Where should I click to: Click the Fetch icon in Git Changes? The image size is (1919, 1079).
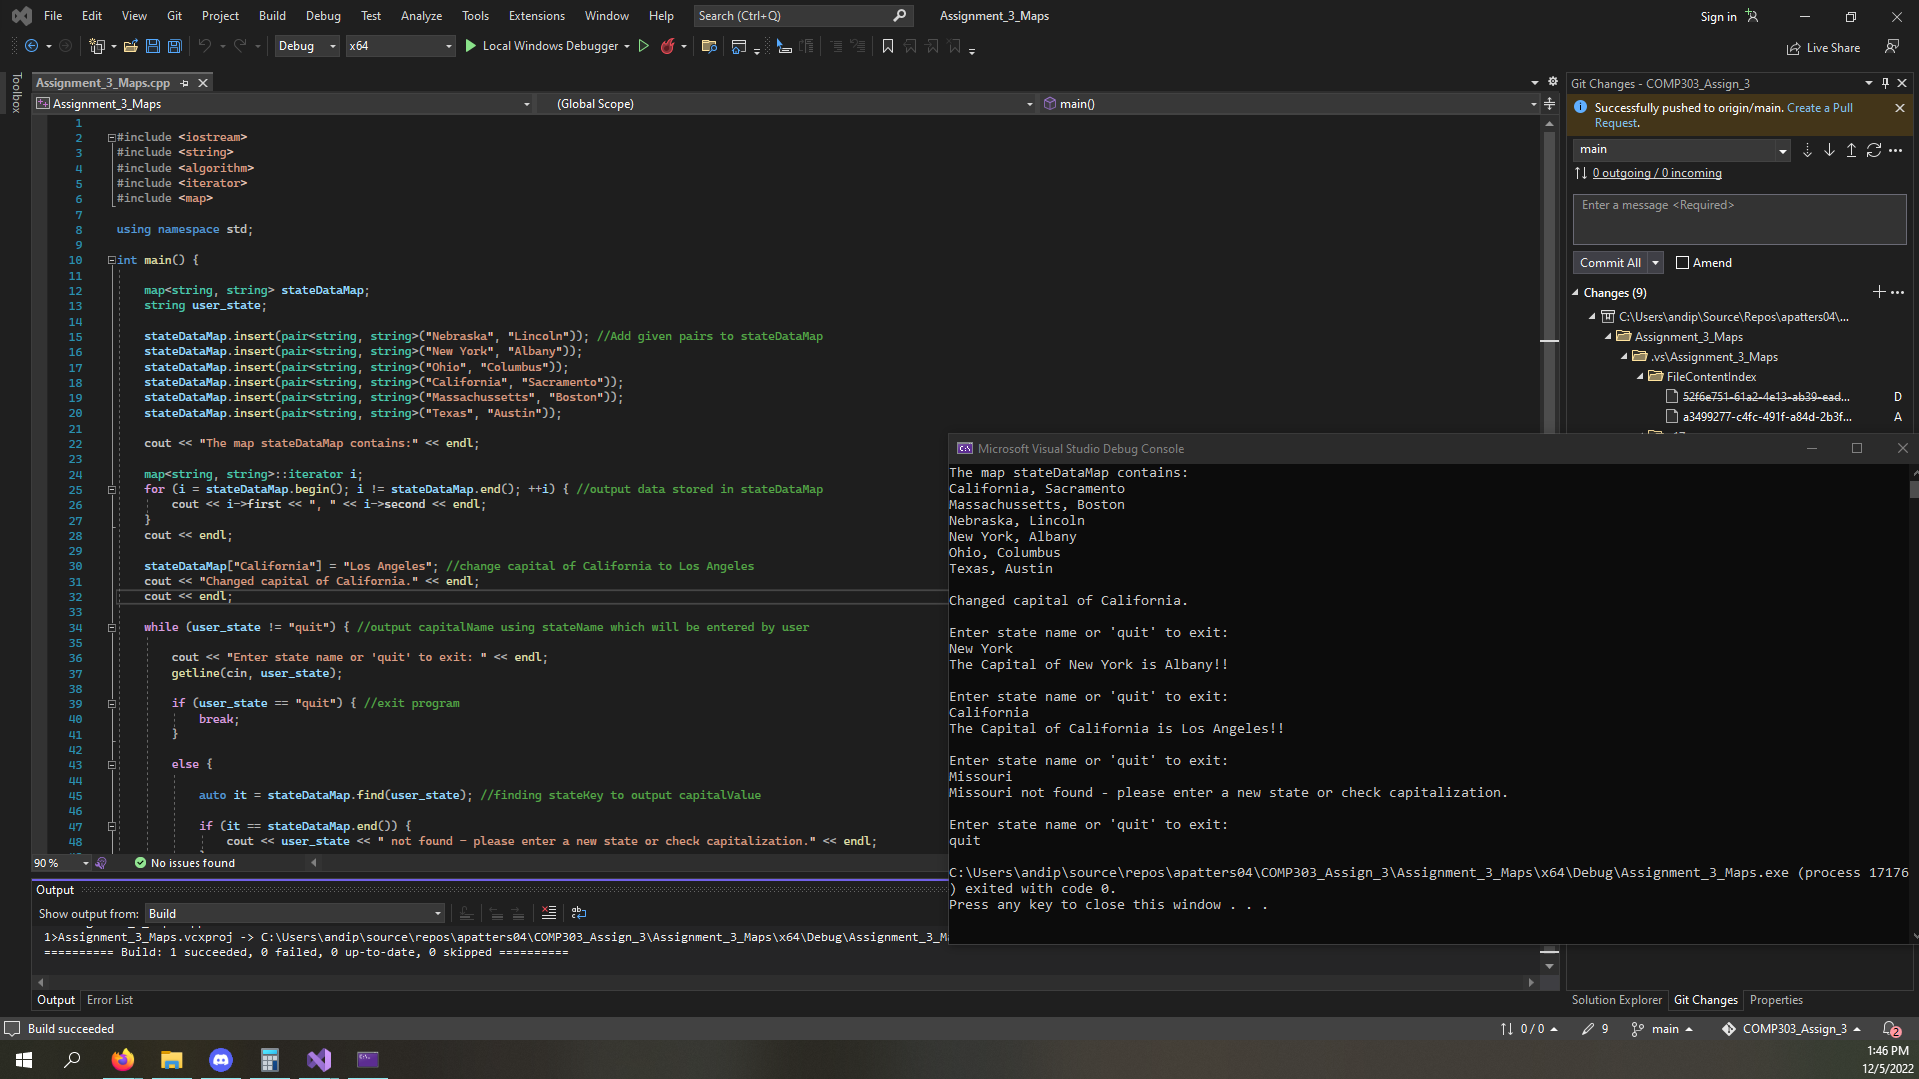tap(1807, 150)
